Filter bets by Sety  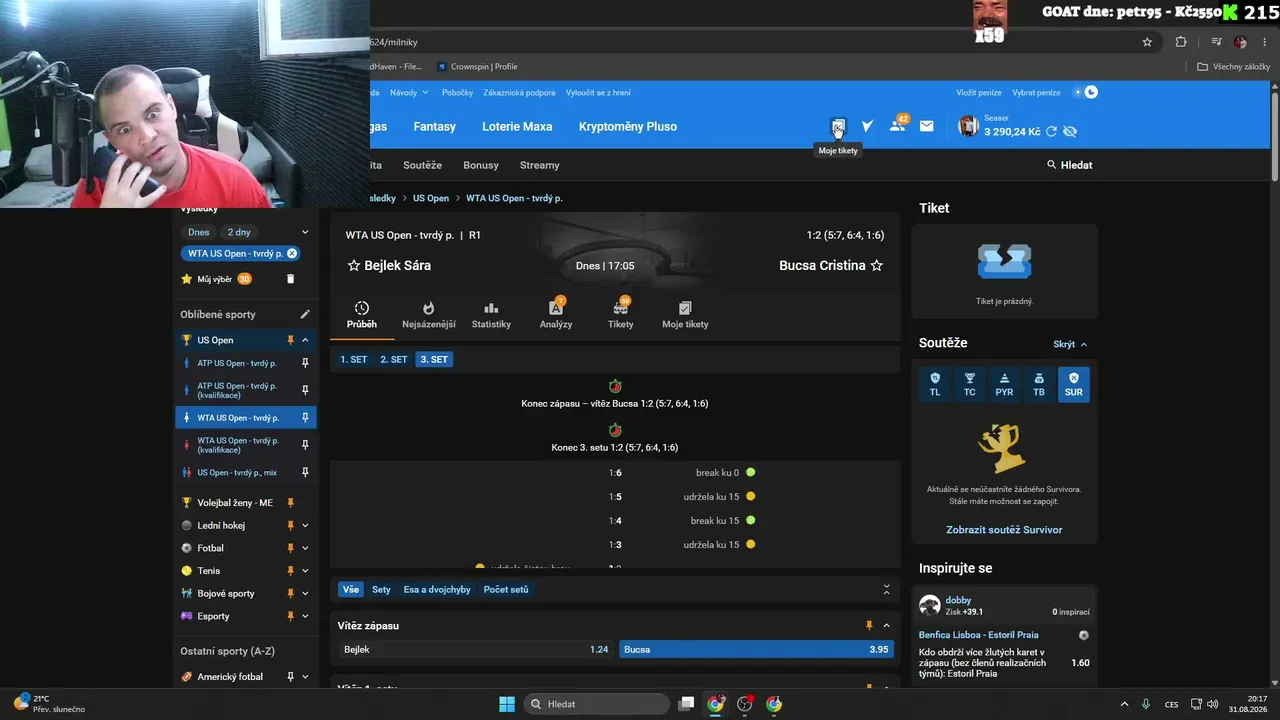tap(381, 590)
